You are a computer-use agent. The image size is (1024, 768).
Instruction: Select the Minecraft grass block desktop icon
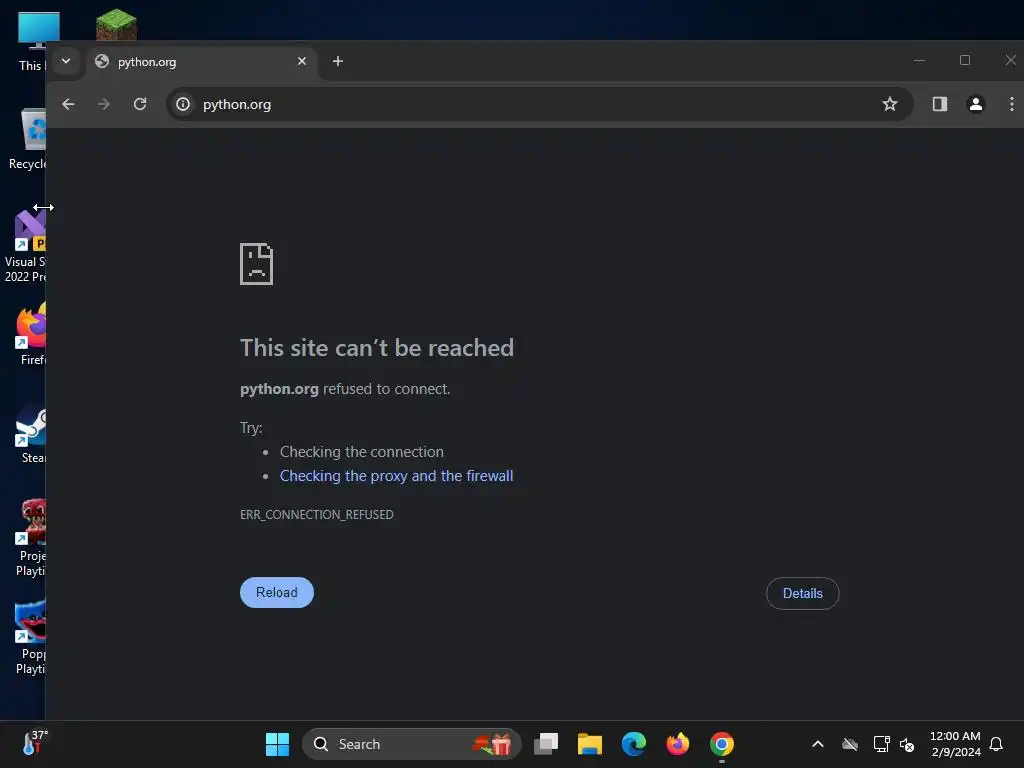click(116, 24)
